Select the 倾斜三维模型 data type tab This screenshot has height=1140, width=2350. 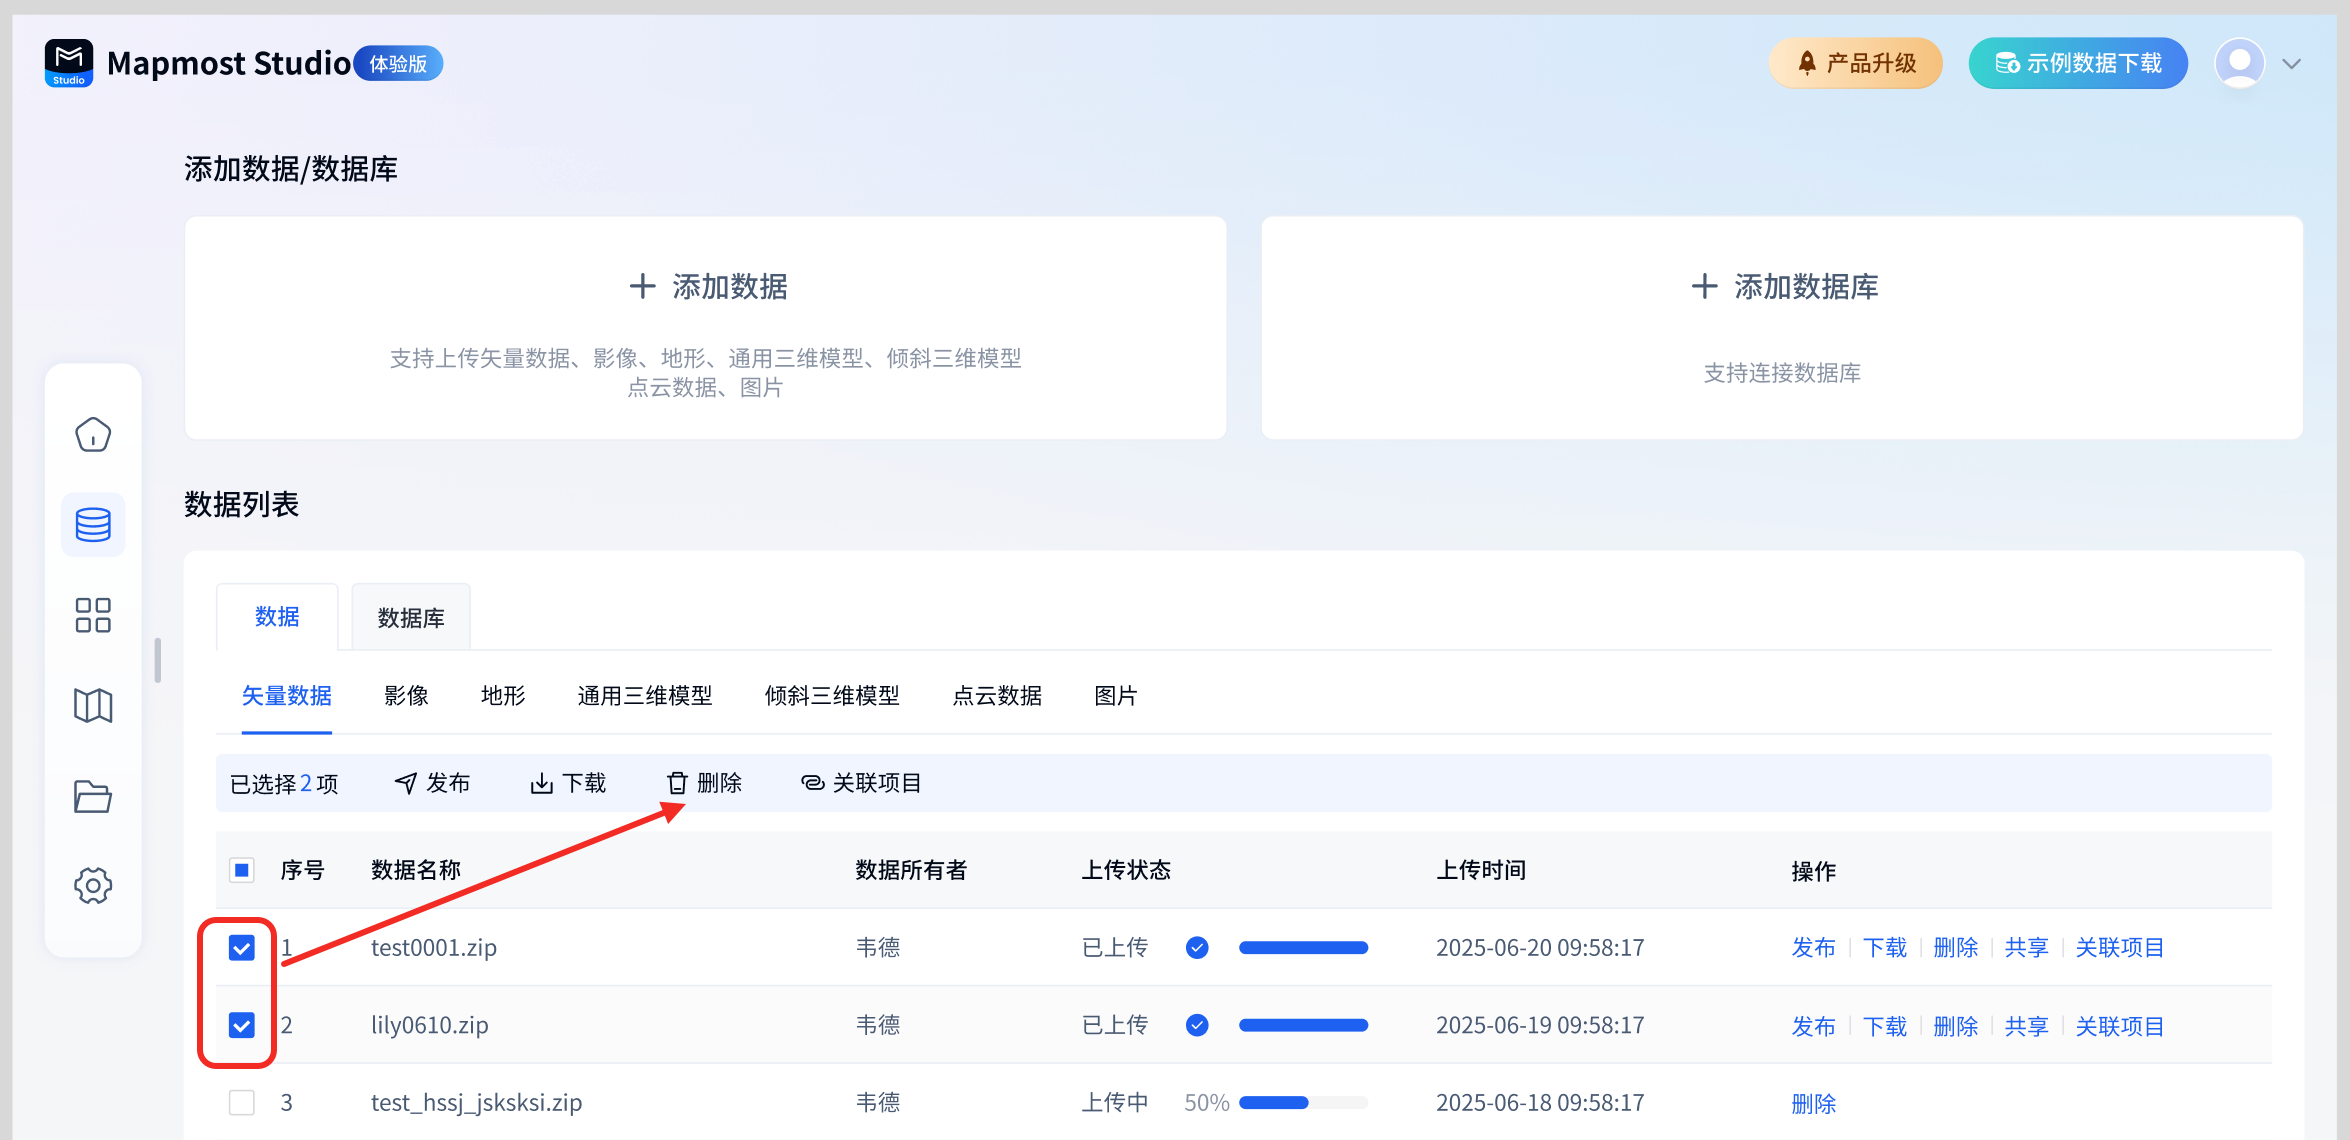point(832,696)
